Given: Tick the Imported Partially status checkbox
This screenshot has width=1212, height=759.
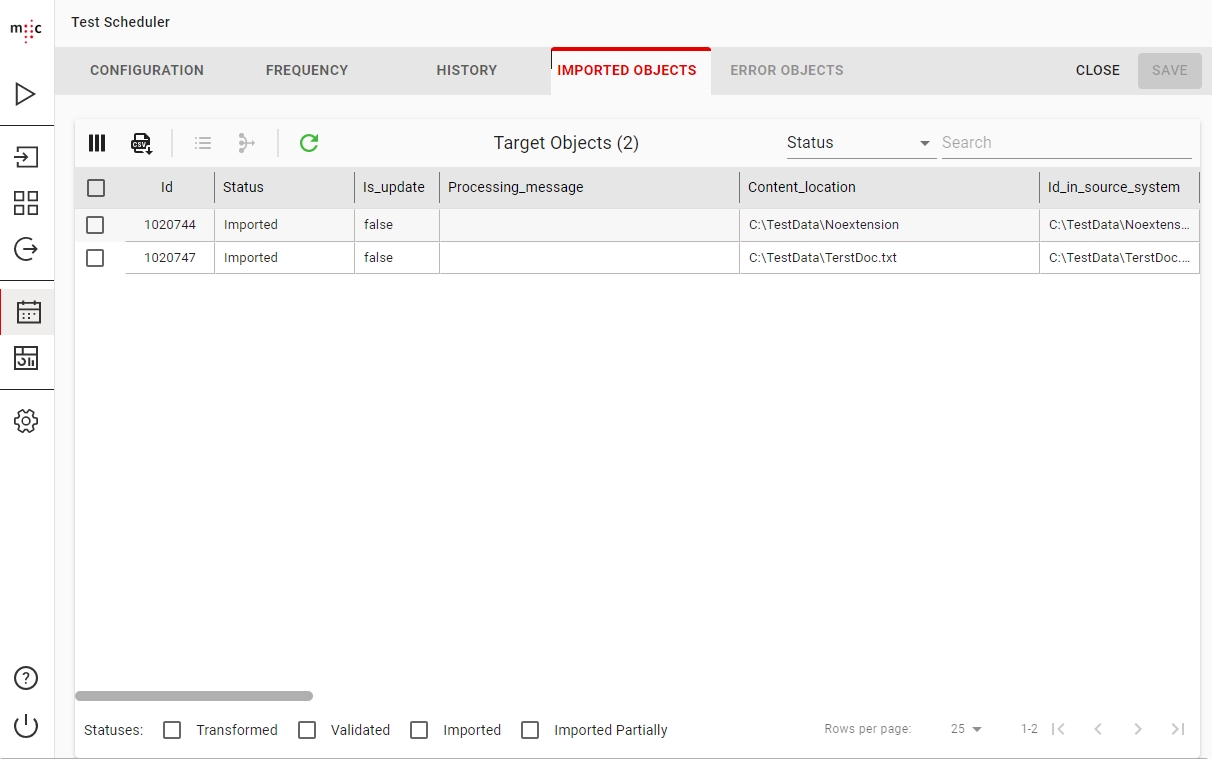Looking at the screenshot, I should [530, 730].
